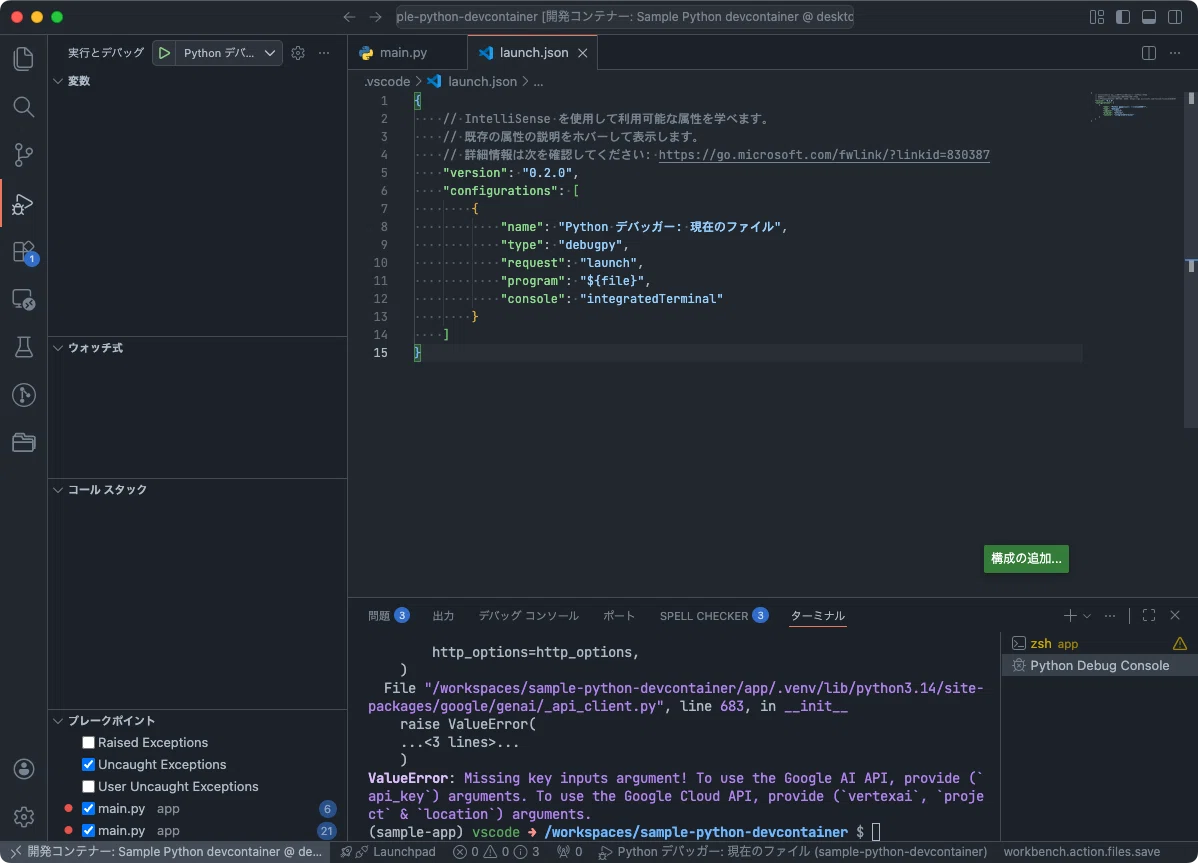Select the zsh app terminal entry
Viewport: 1198px width, 863px height.
pyautogui.click(x=1099, y=644)
